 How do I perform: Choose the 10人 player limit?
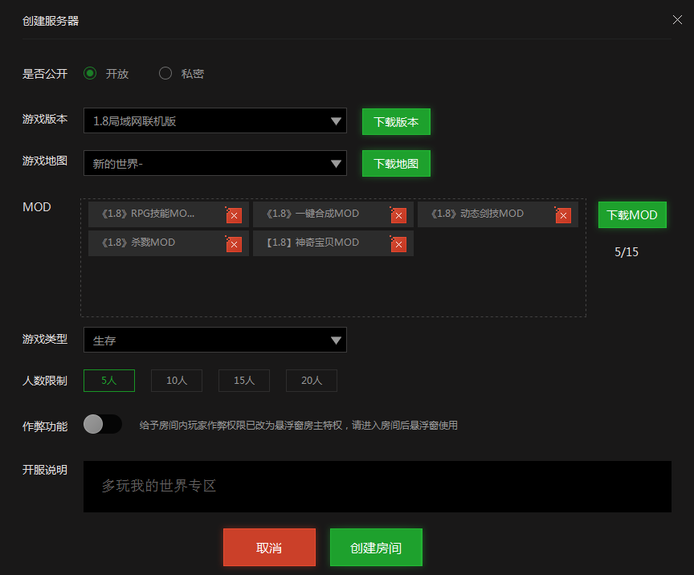coord(176,380)
